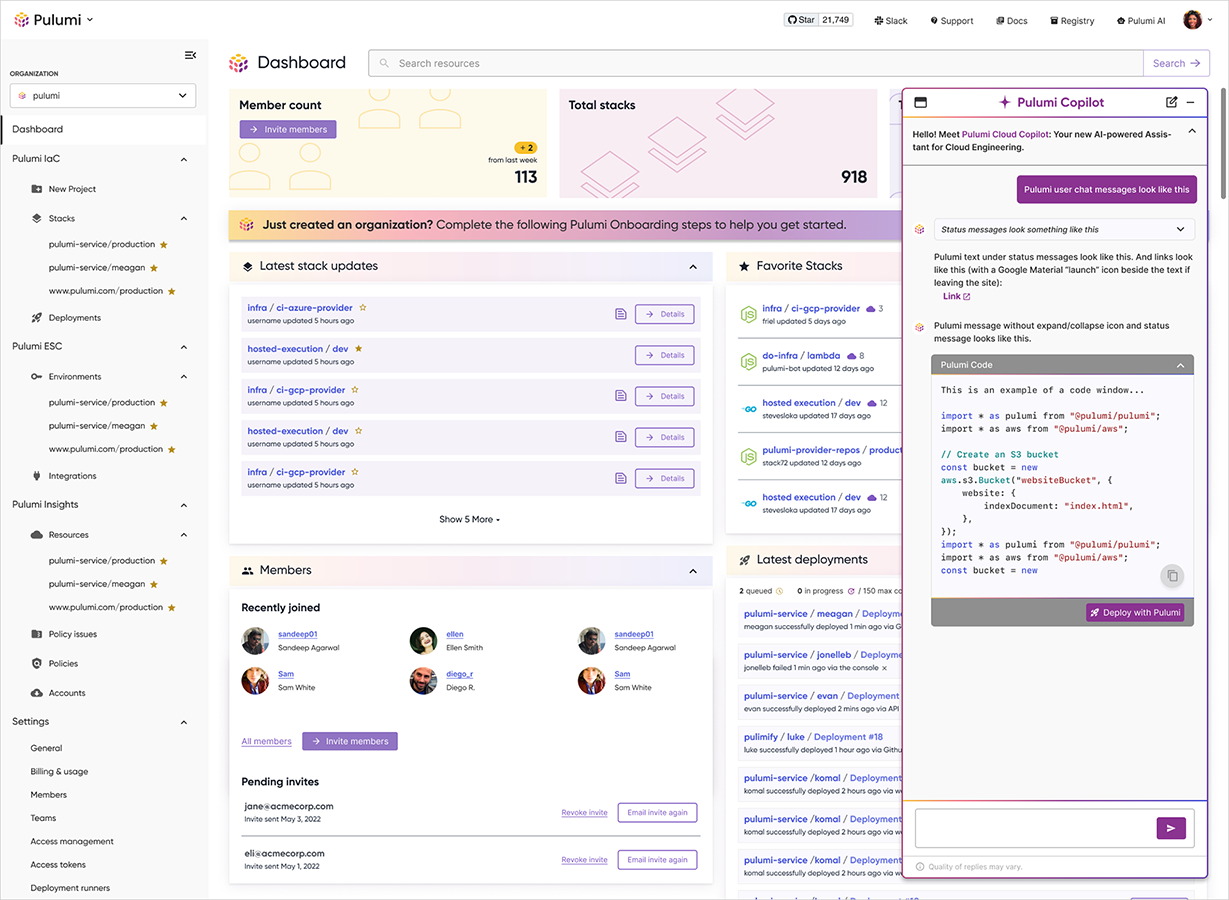Screen dimensions: 1229x900
Task: Open Integrations under Pulumi ESC
Action: coord(73,476)
